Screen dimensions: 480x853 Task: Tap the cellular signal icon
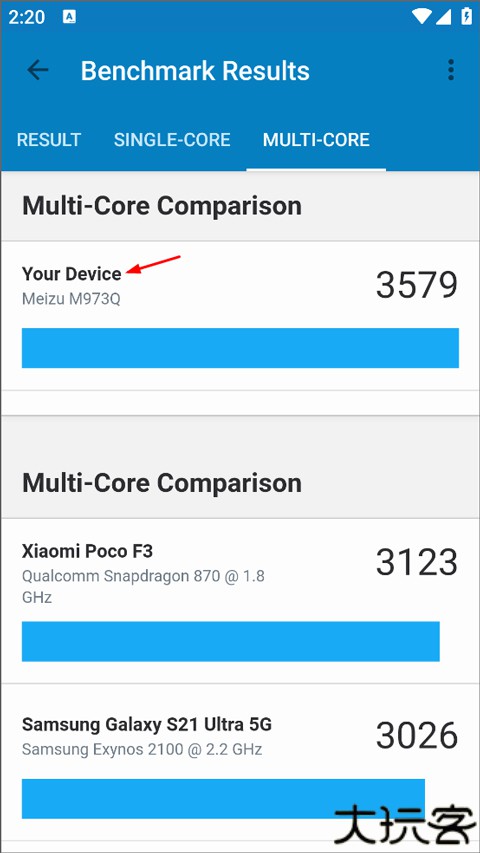pos(444,17)
